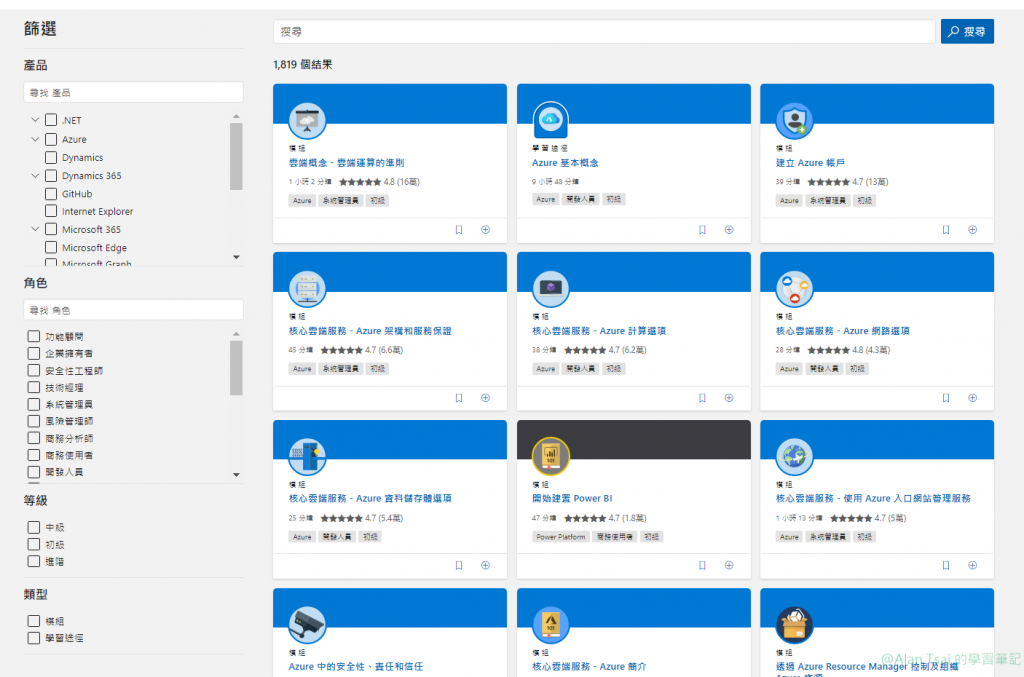Screen dimensions: 1024x677
Task: Bookmark the 開始建置 Power BI card
Action: [702, 565]
